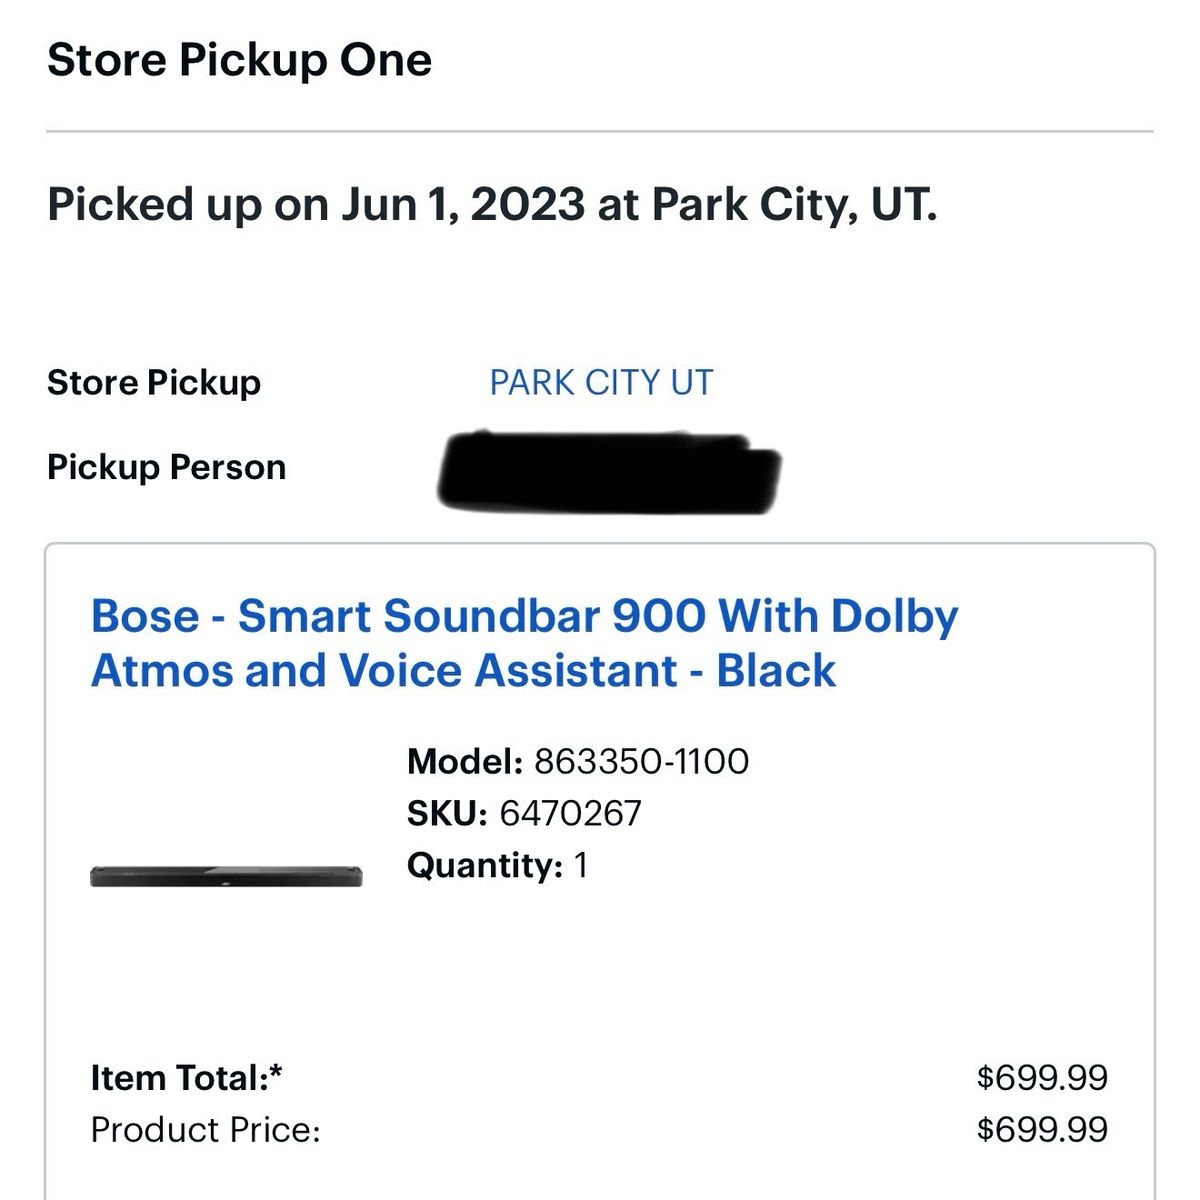Select SKU number 6470267
This screenshot has height=1200, width=1200.
(x=570, y=814)
